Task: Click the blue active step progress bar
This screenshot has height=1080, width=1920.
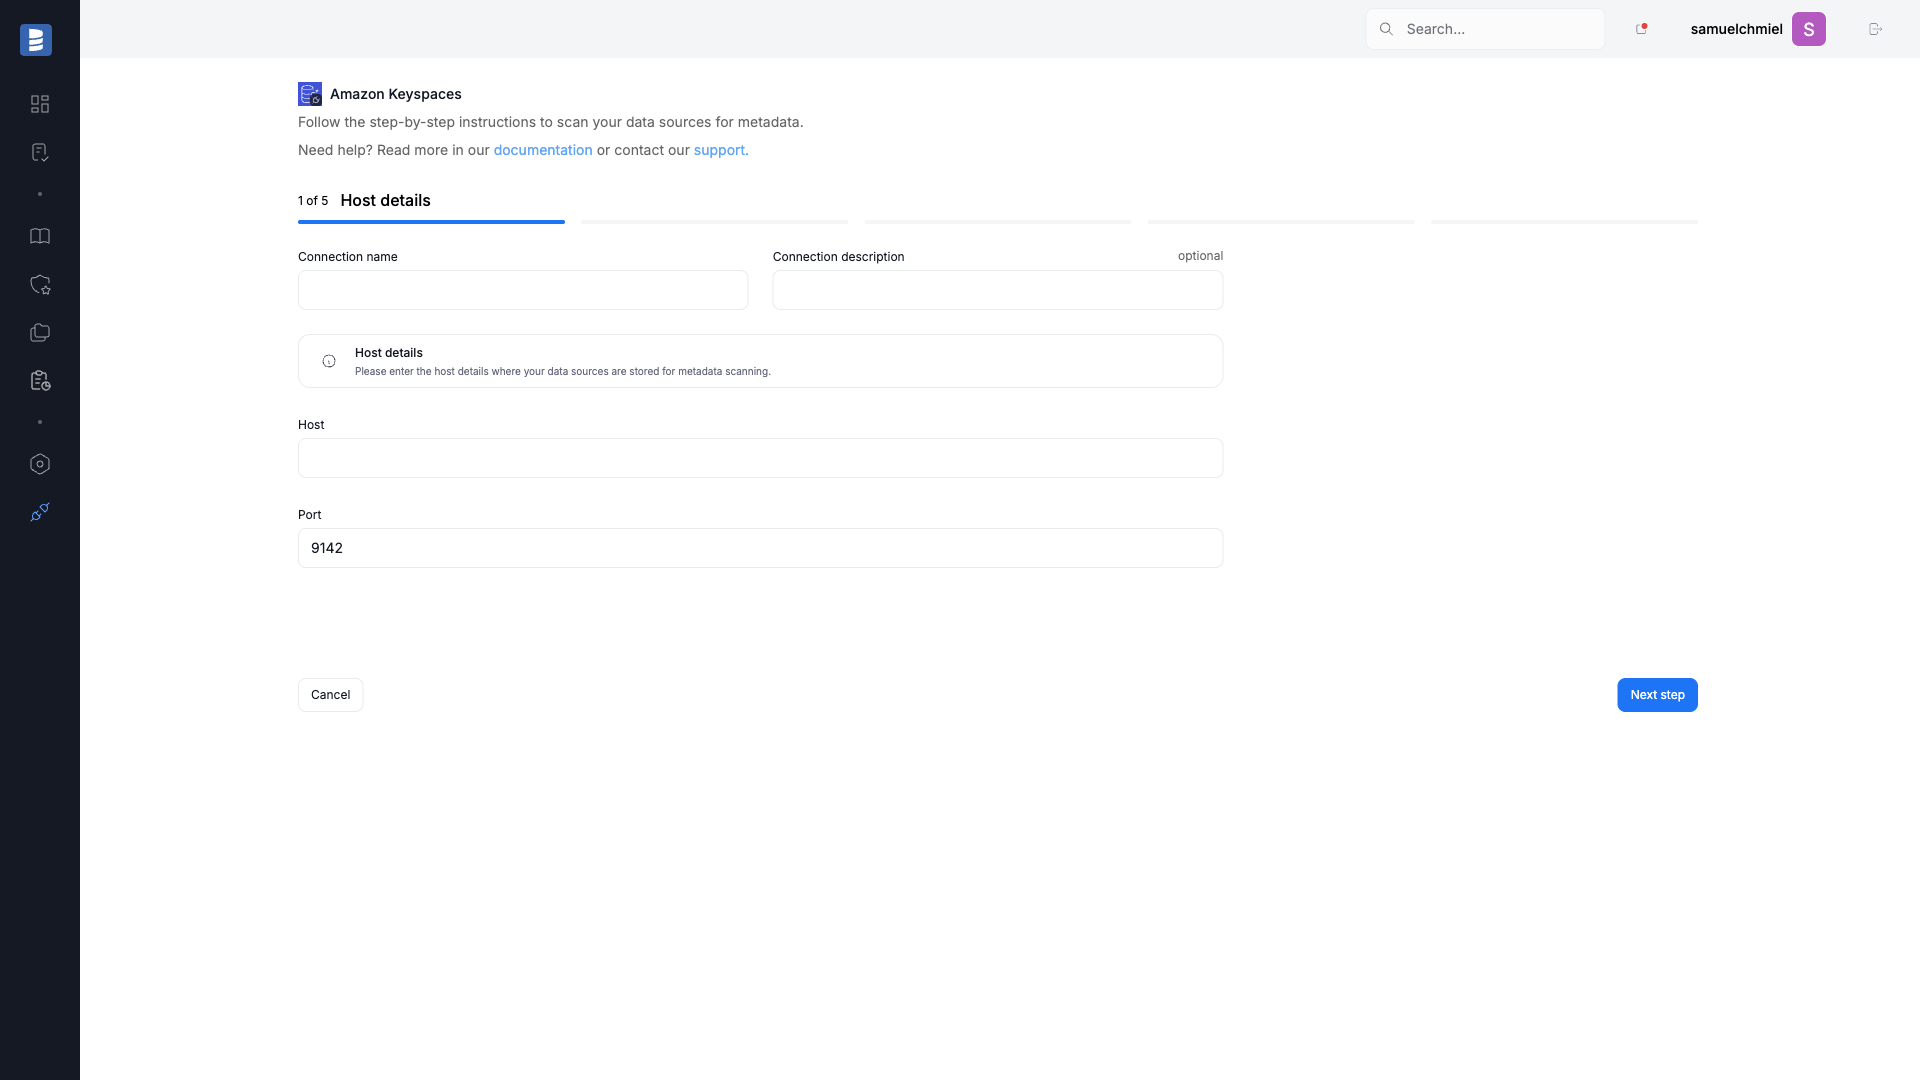Action: pyautogui.click(x=431, y=222)
